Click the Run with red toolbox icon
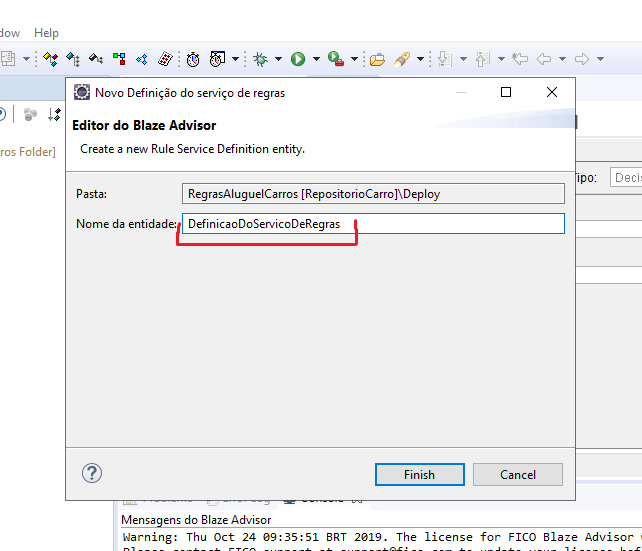 (x=336, y=59)
